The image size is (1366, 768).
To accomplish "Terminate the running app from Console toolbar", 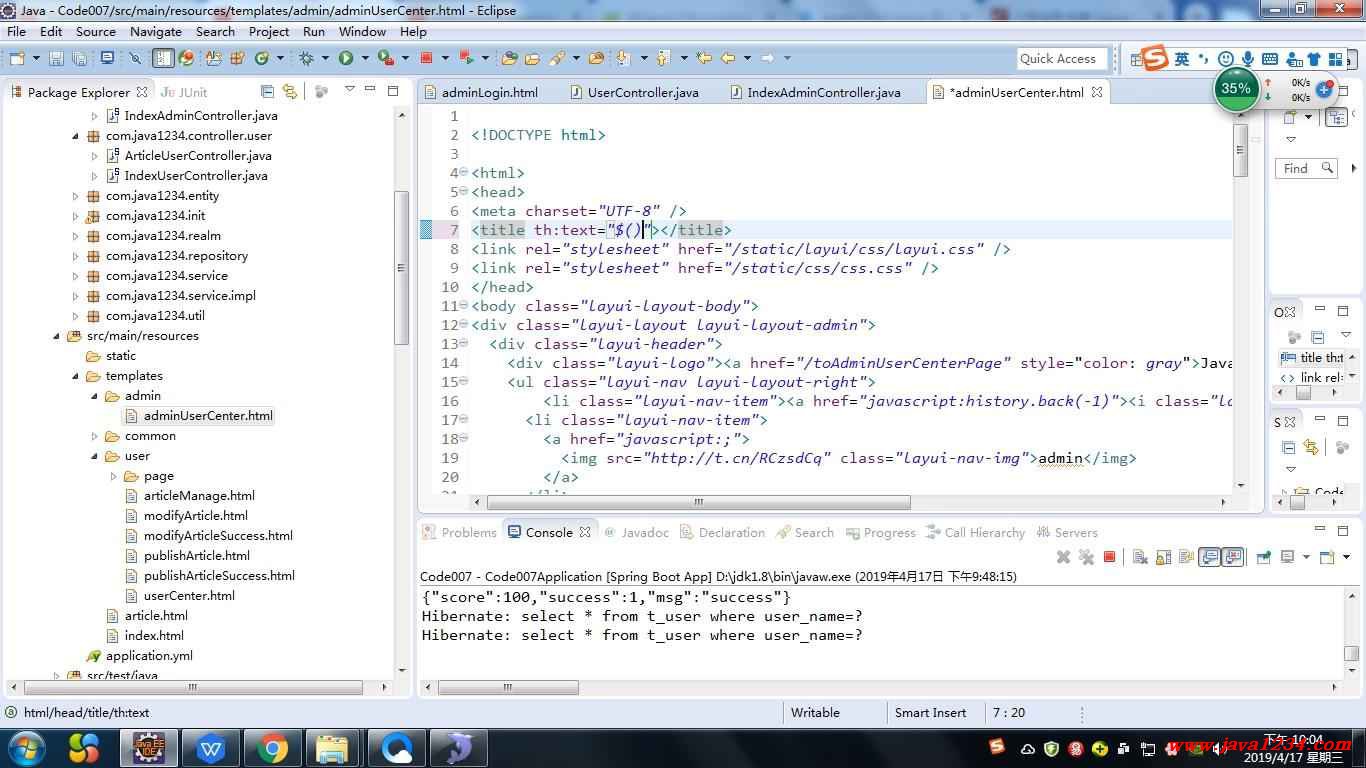I will pos(1109,557).
